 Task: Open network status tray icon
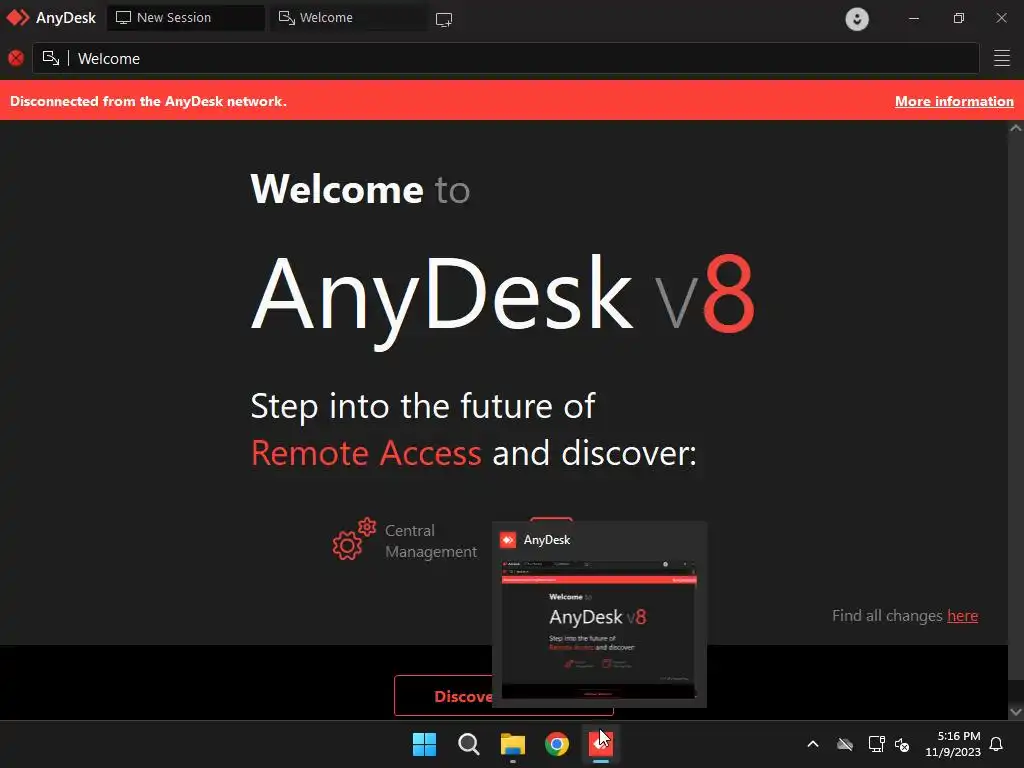(x=876, y=744)
